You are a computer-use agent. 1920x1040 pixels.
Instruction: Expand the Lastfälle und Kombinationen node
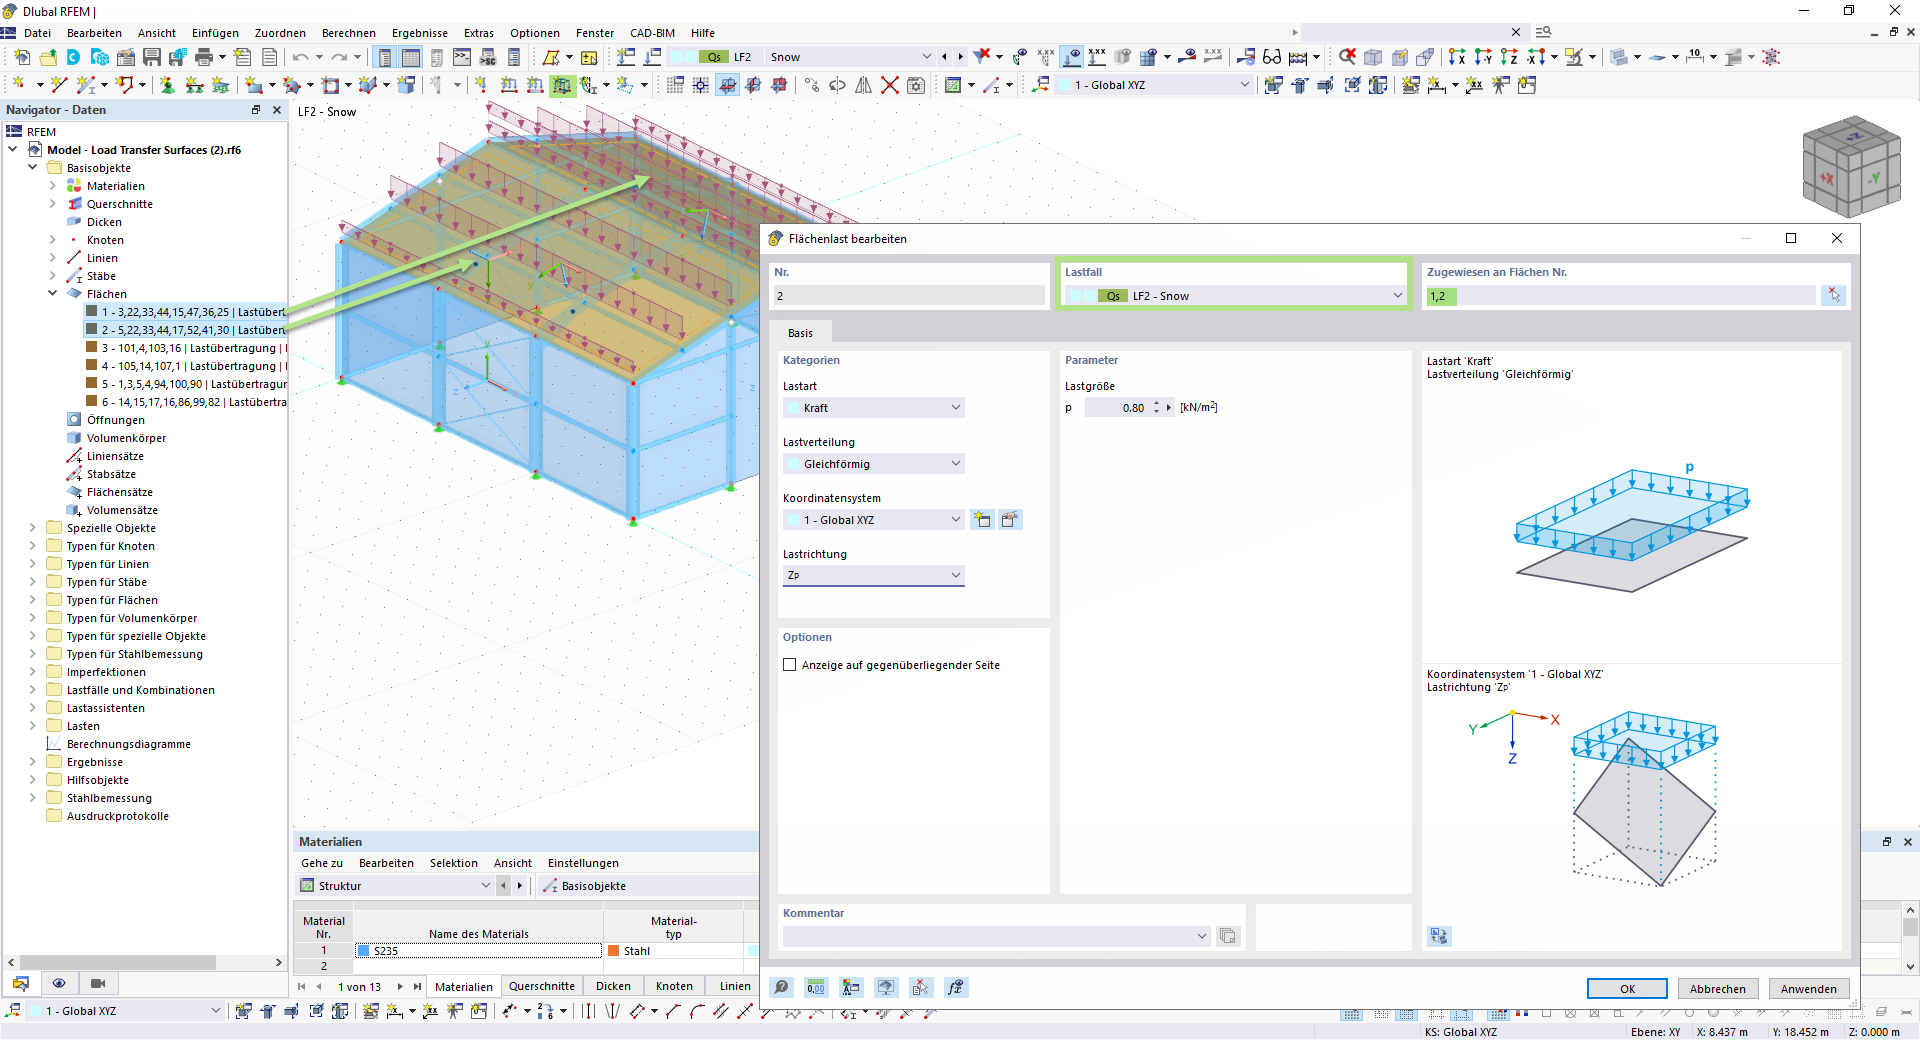tap(33, 690)
